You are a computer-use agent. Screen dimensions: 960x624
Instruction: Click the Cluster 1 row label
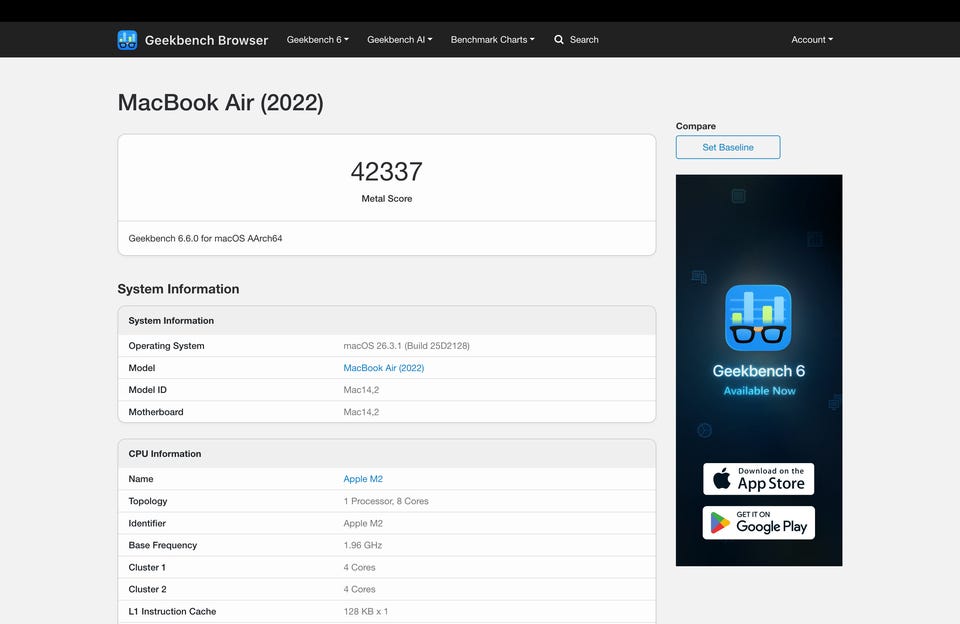pyautogui.click(x=147, y=567)
